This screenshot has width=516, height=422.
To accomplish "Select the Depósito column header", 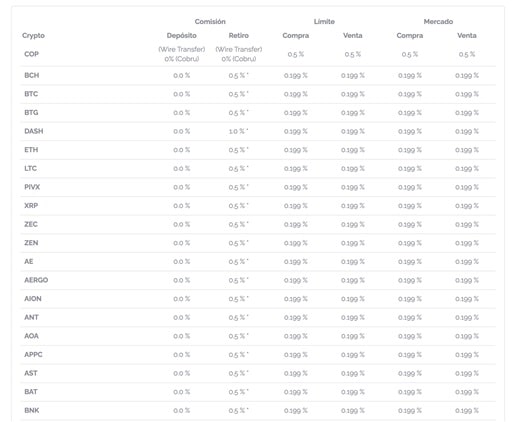I will pyautogui.click(x=182, y=35).
